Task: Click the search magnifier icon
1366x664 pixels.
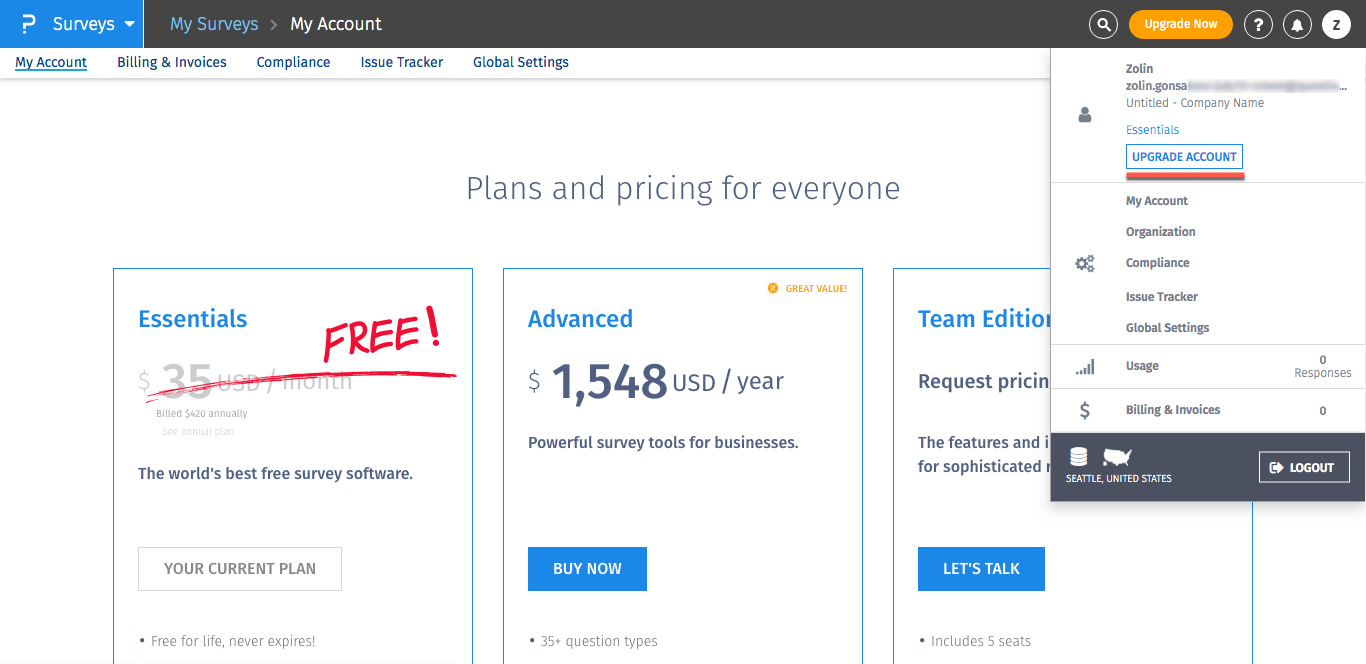Action: point(1103,24)
